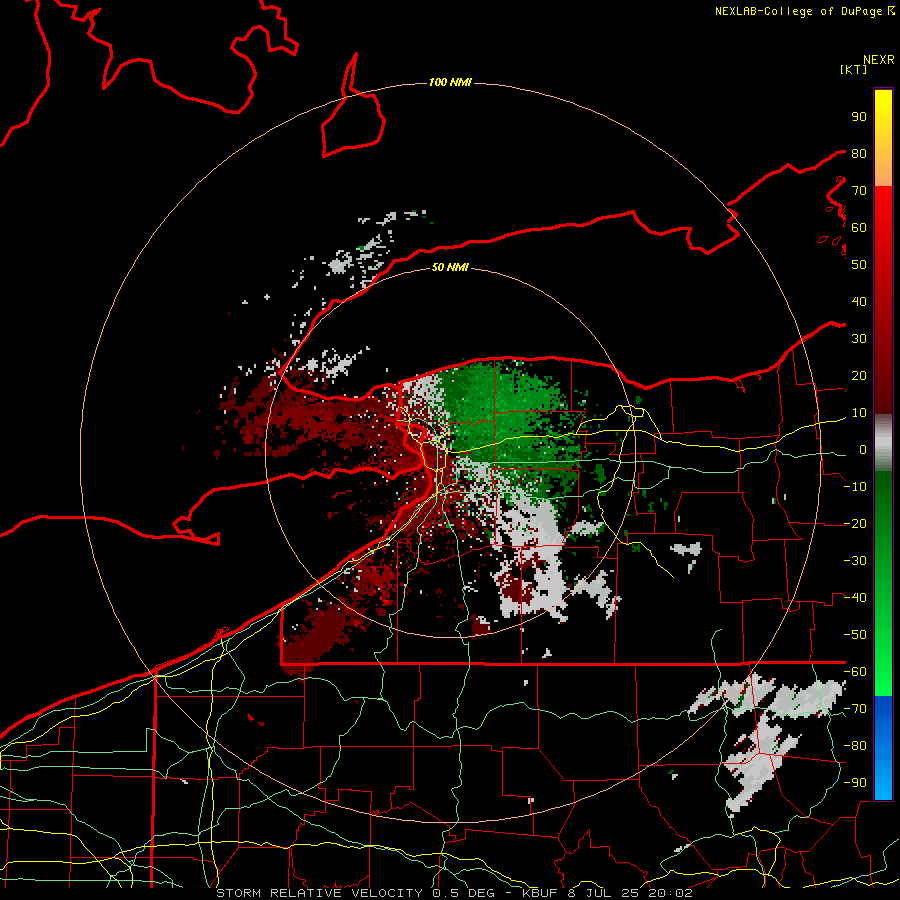The image size is (900, 900).
Task: Click the STORM RELATIVE VELOCITY product title
Action: coord(320,893)
